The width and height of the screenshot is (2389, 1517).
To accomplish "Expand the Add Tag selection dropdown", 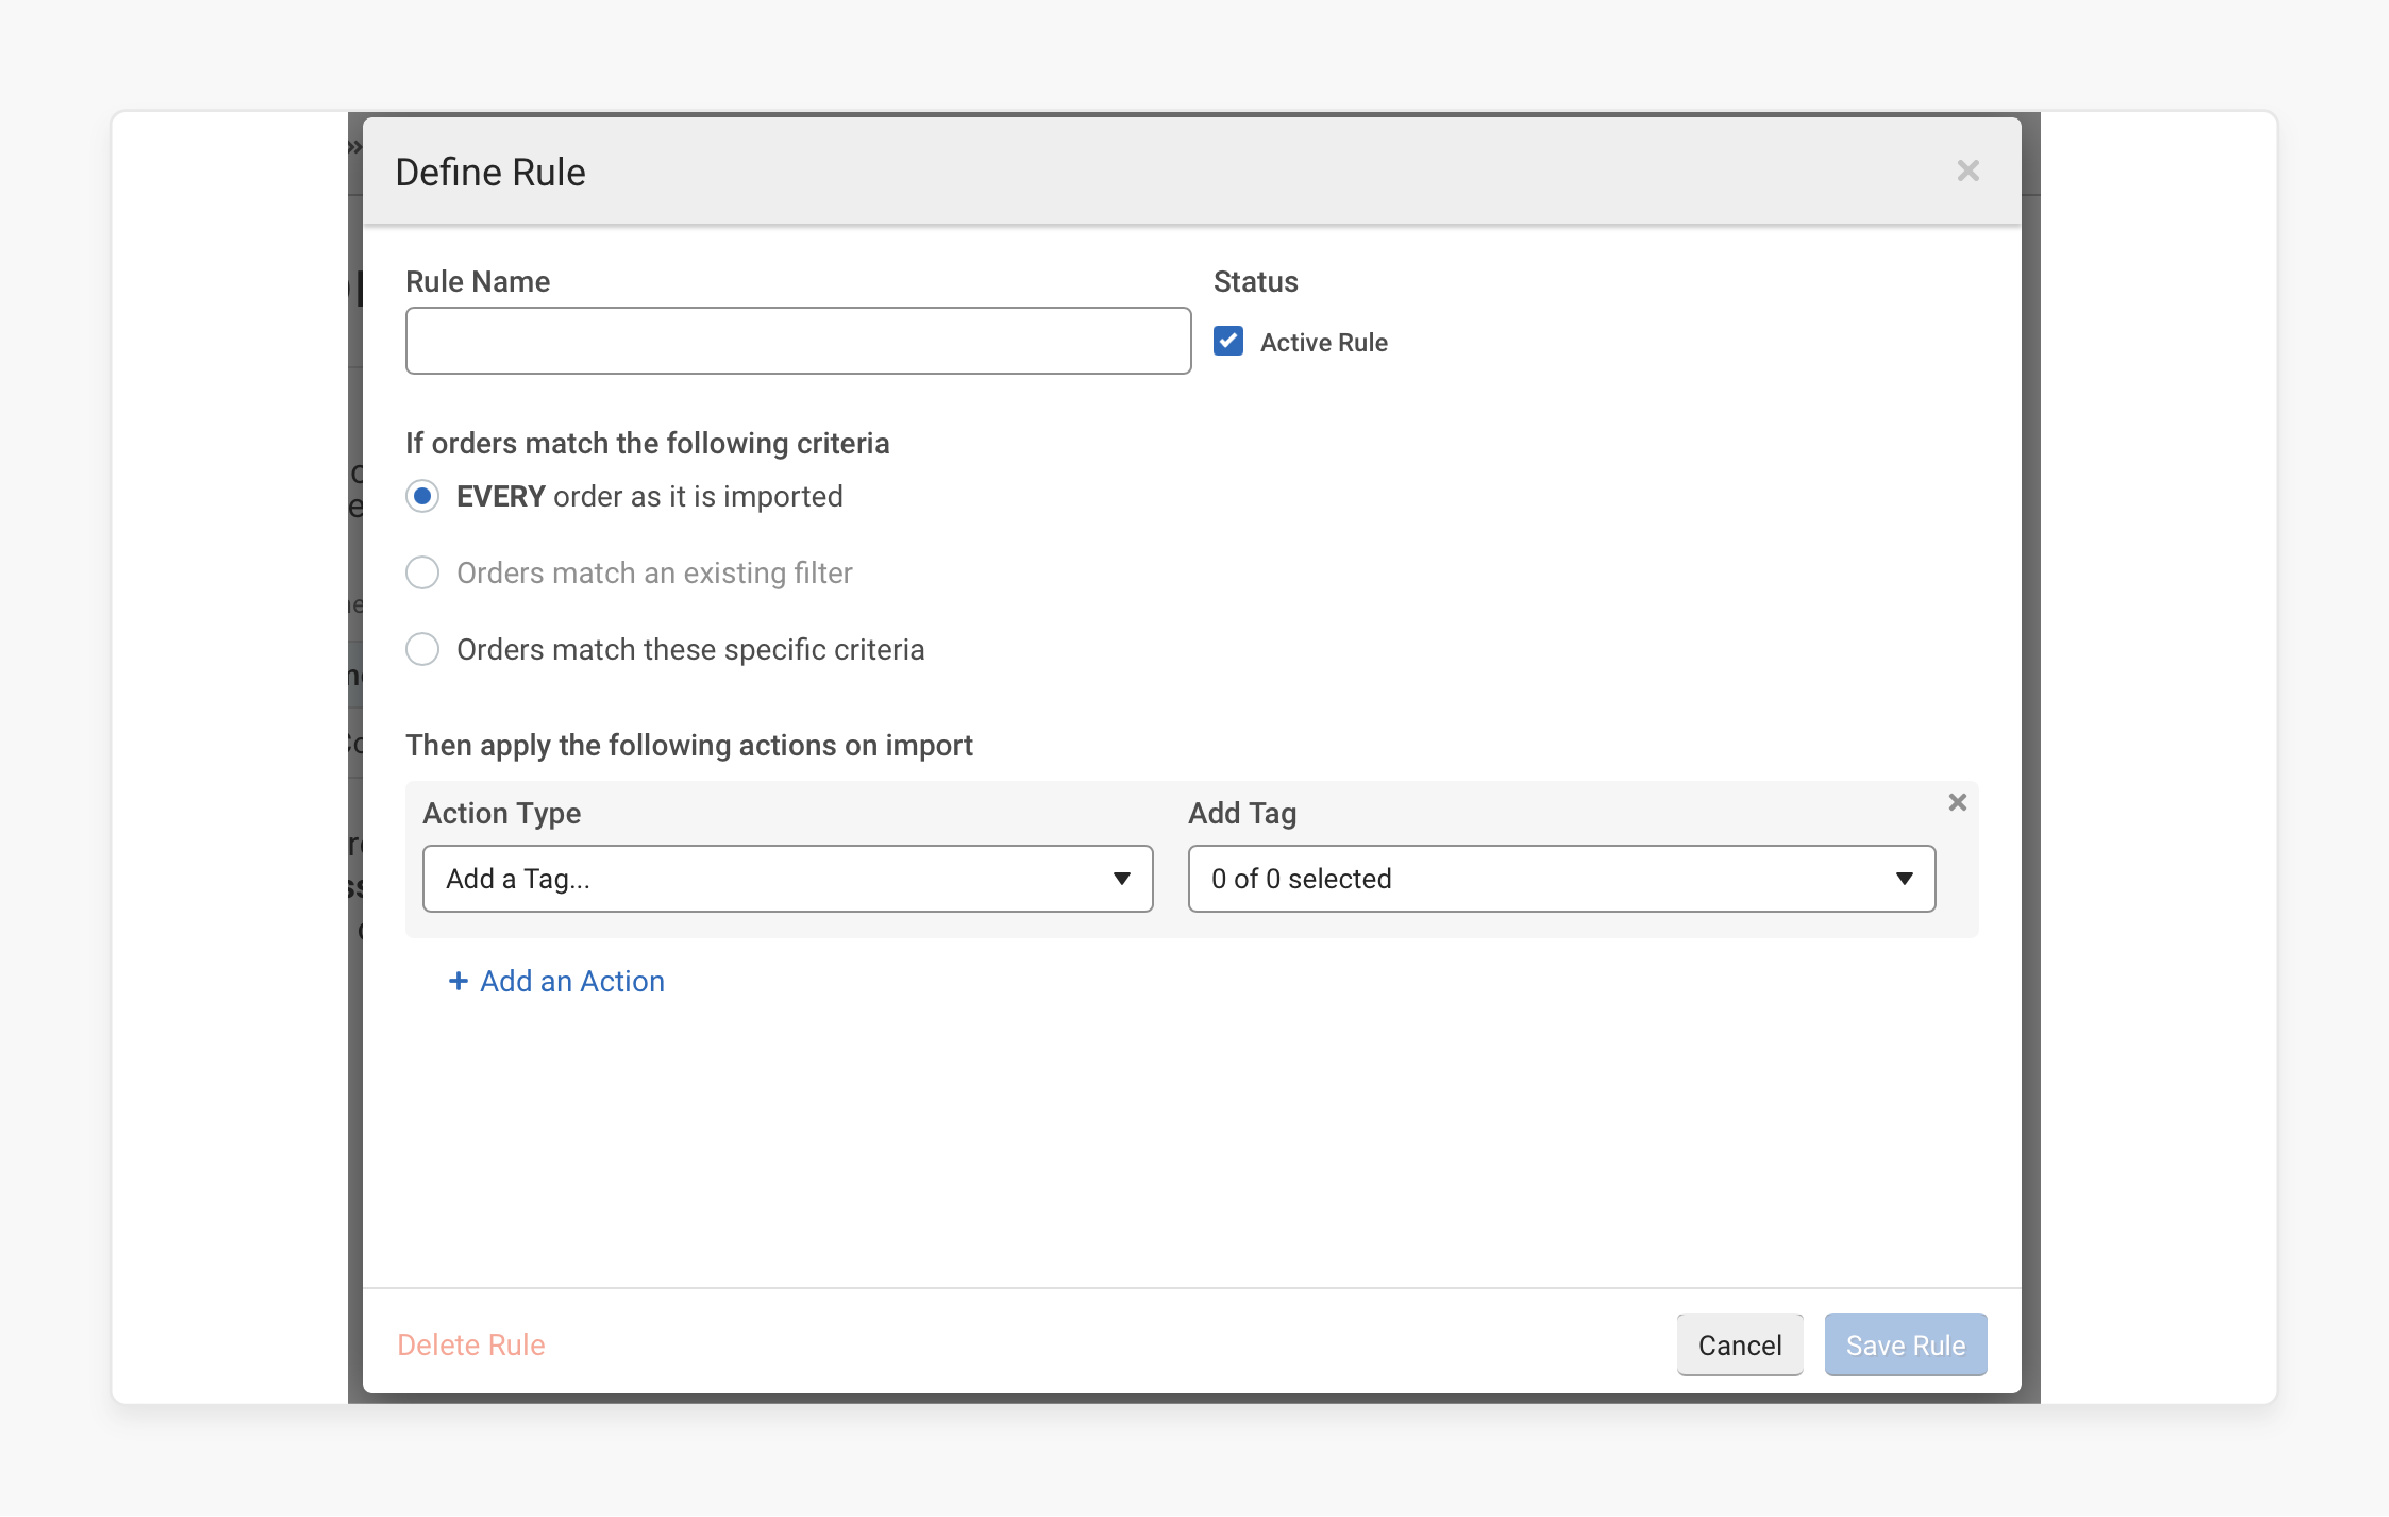I will click(1561, 879).
